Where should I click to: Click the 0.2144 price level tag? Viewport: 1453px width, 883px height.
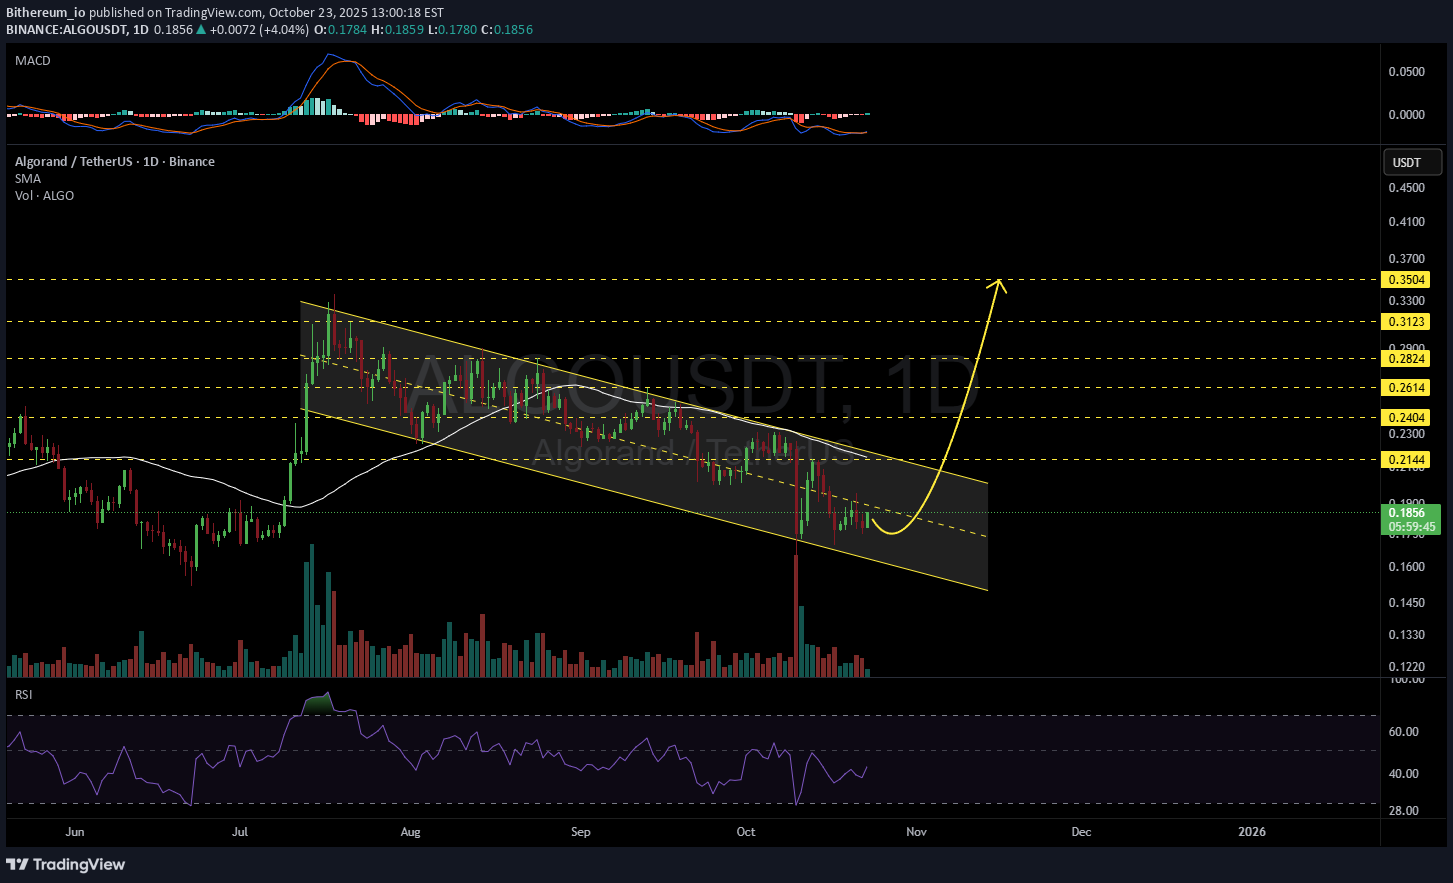point(1406,460)
